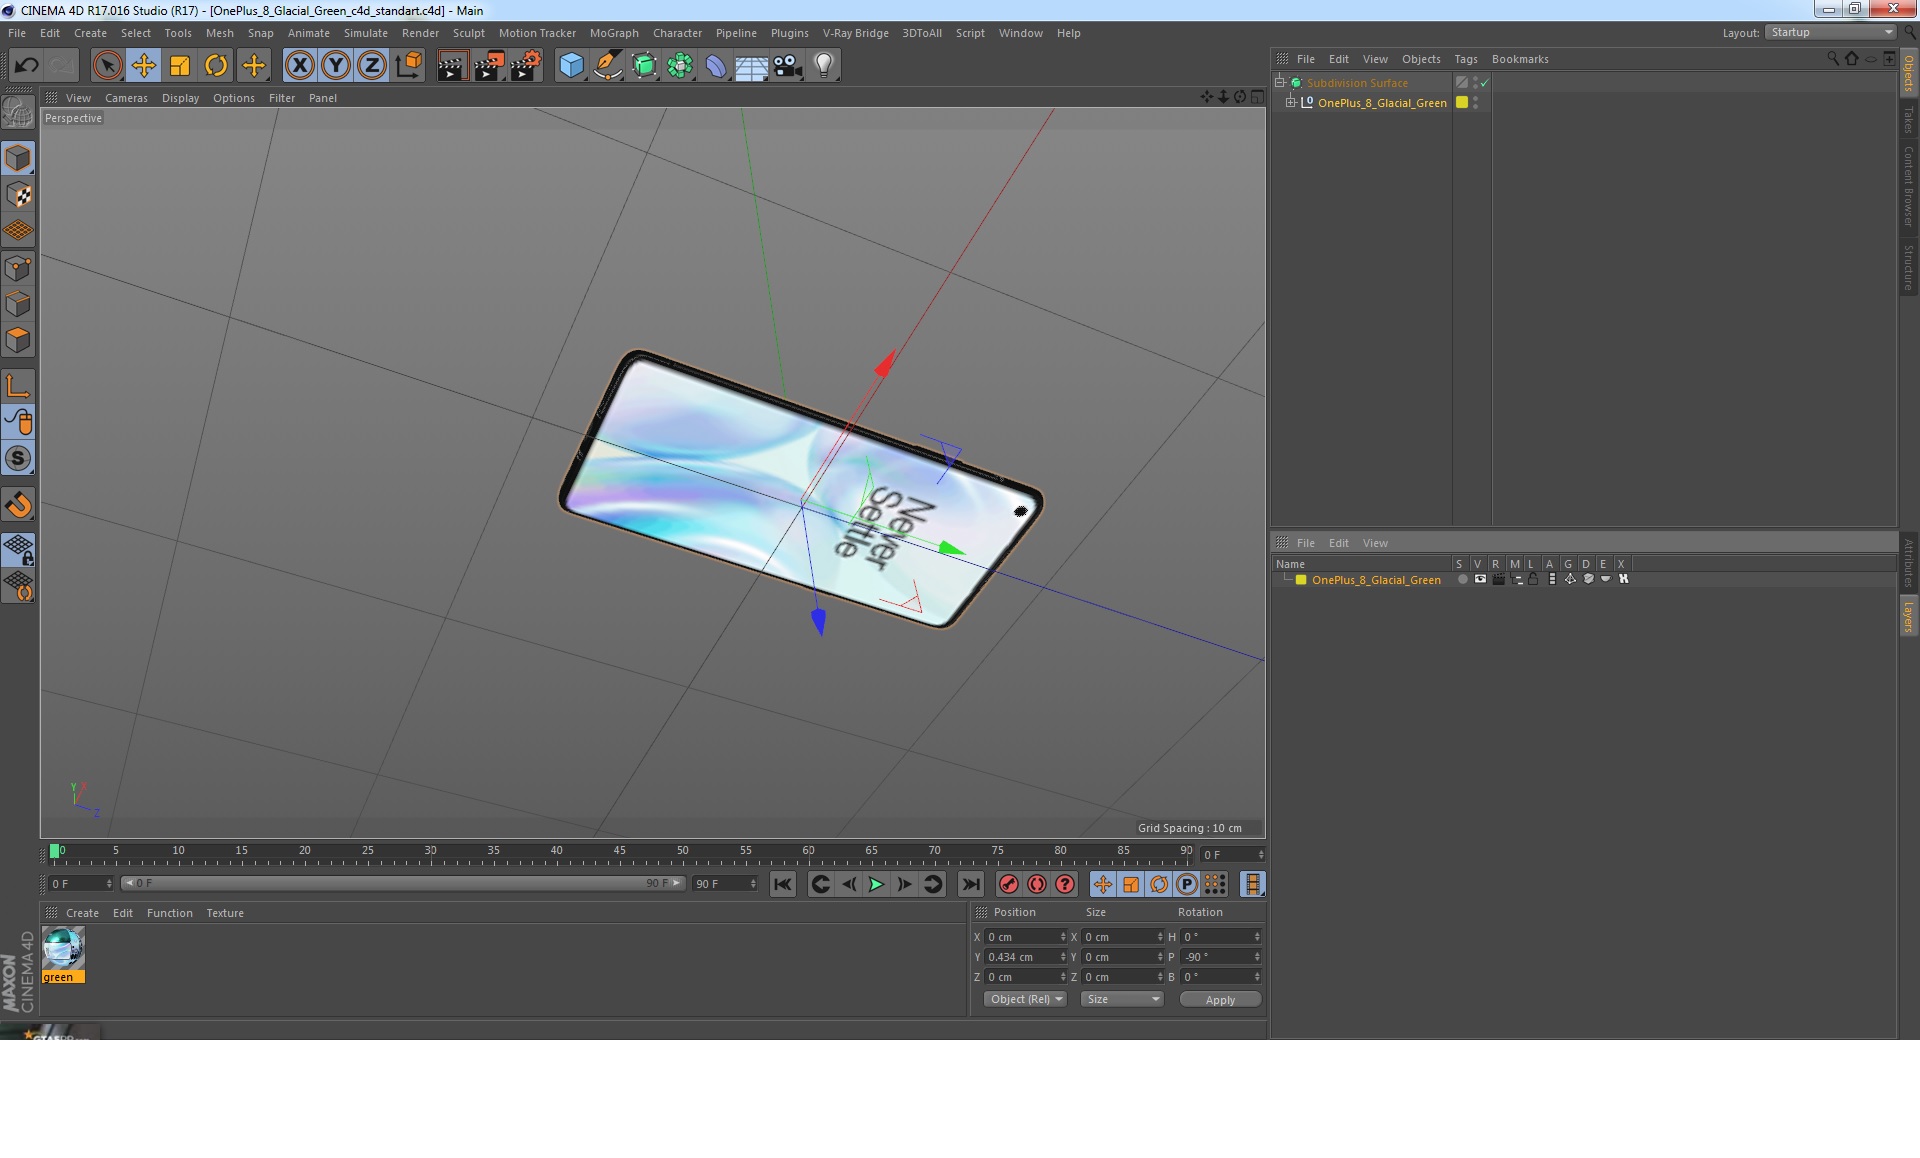Click the yellow layer swatch of OnePlus_8_Glacial_Green
This screenshot has height=1158, width=1920.
[x=1462, y=102]
